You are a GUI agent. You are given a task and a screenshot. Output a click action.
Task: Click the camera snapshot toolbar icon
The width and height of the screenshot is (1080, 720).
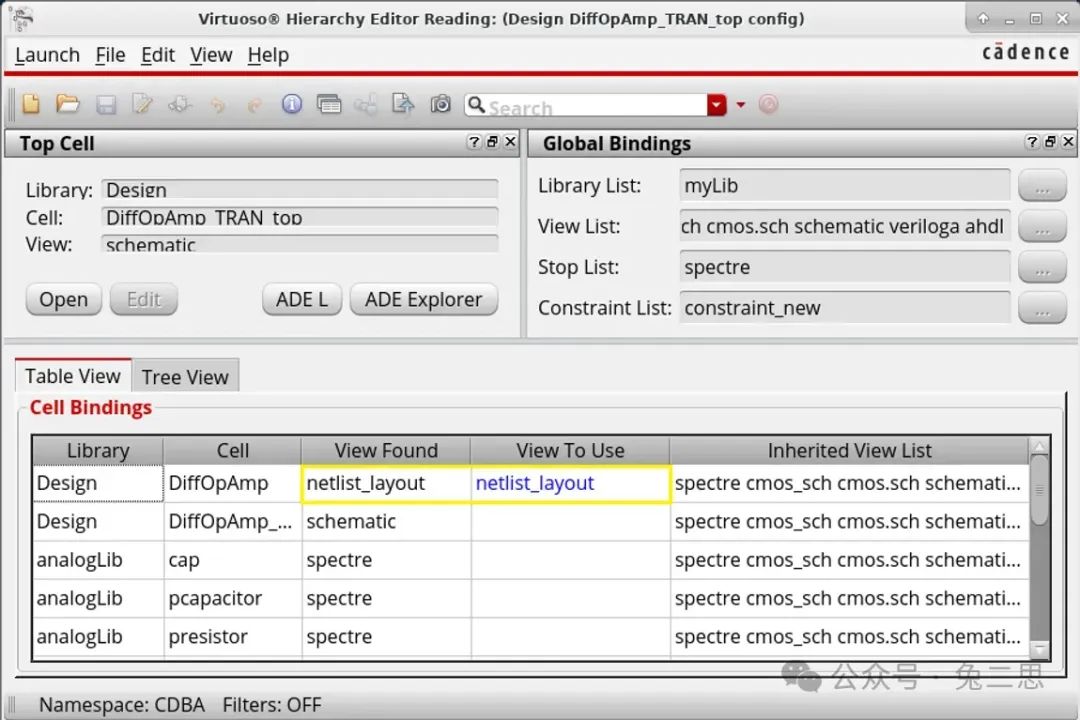pos(440,104)
